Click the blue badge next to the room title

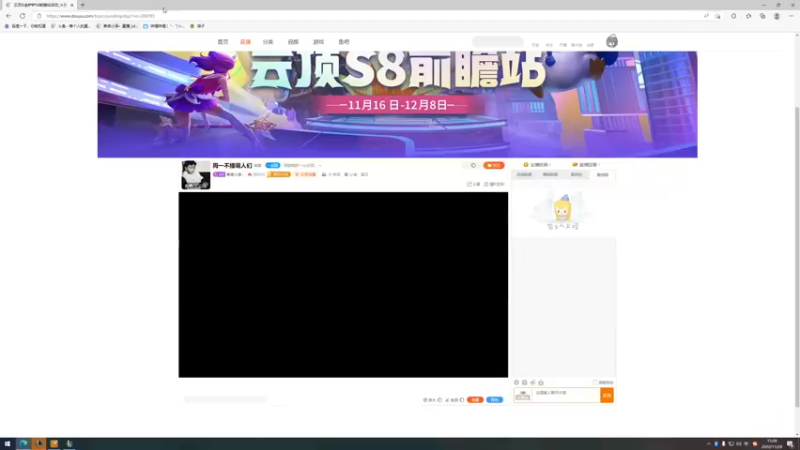pyautogui.click(x=272, y=165)
